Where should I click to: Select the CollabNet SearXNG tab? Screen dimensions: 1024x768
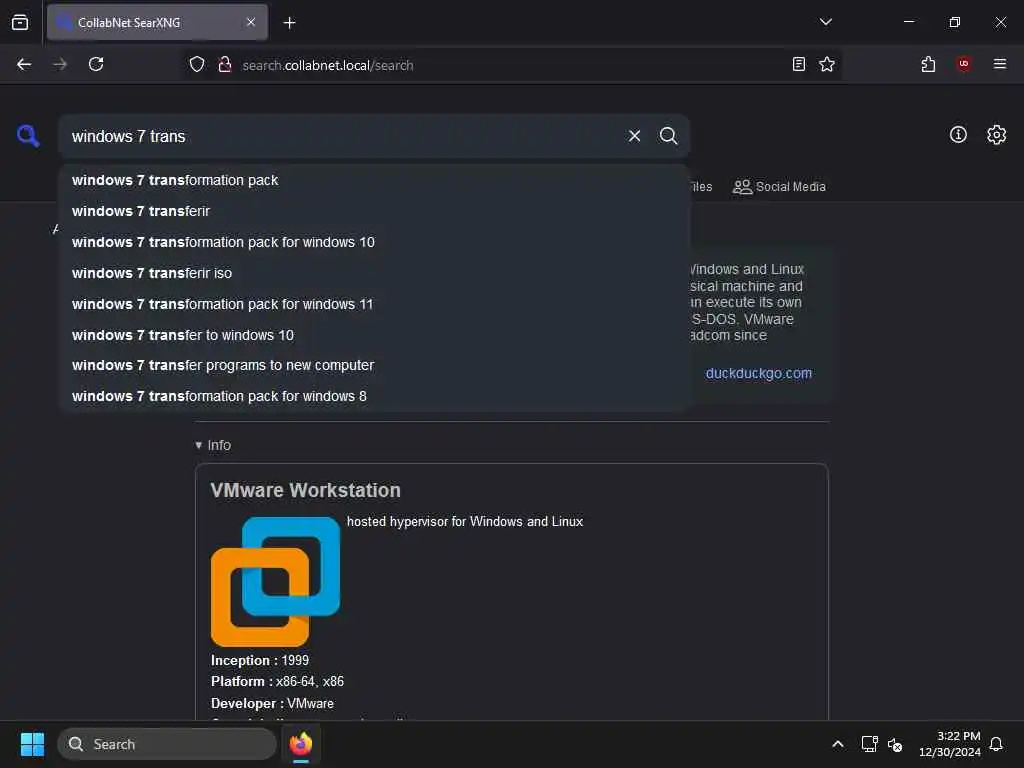(x=157, y=22)
